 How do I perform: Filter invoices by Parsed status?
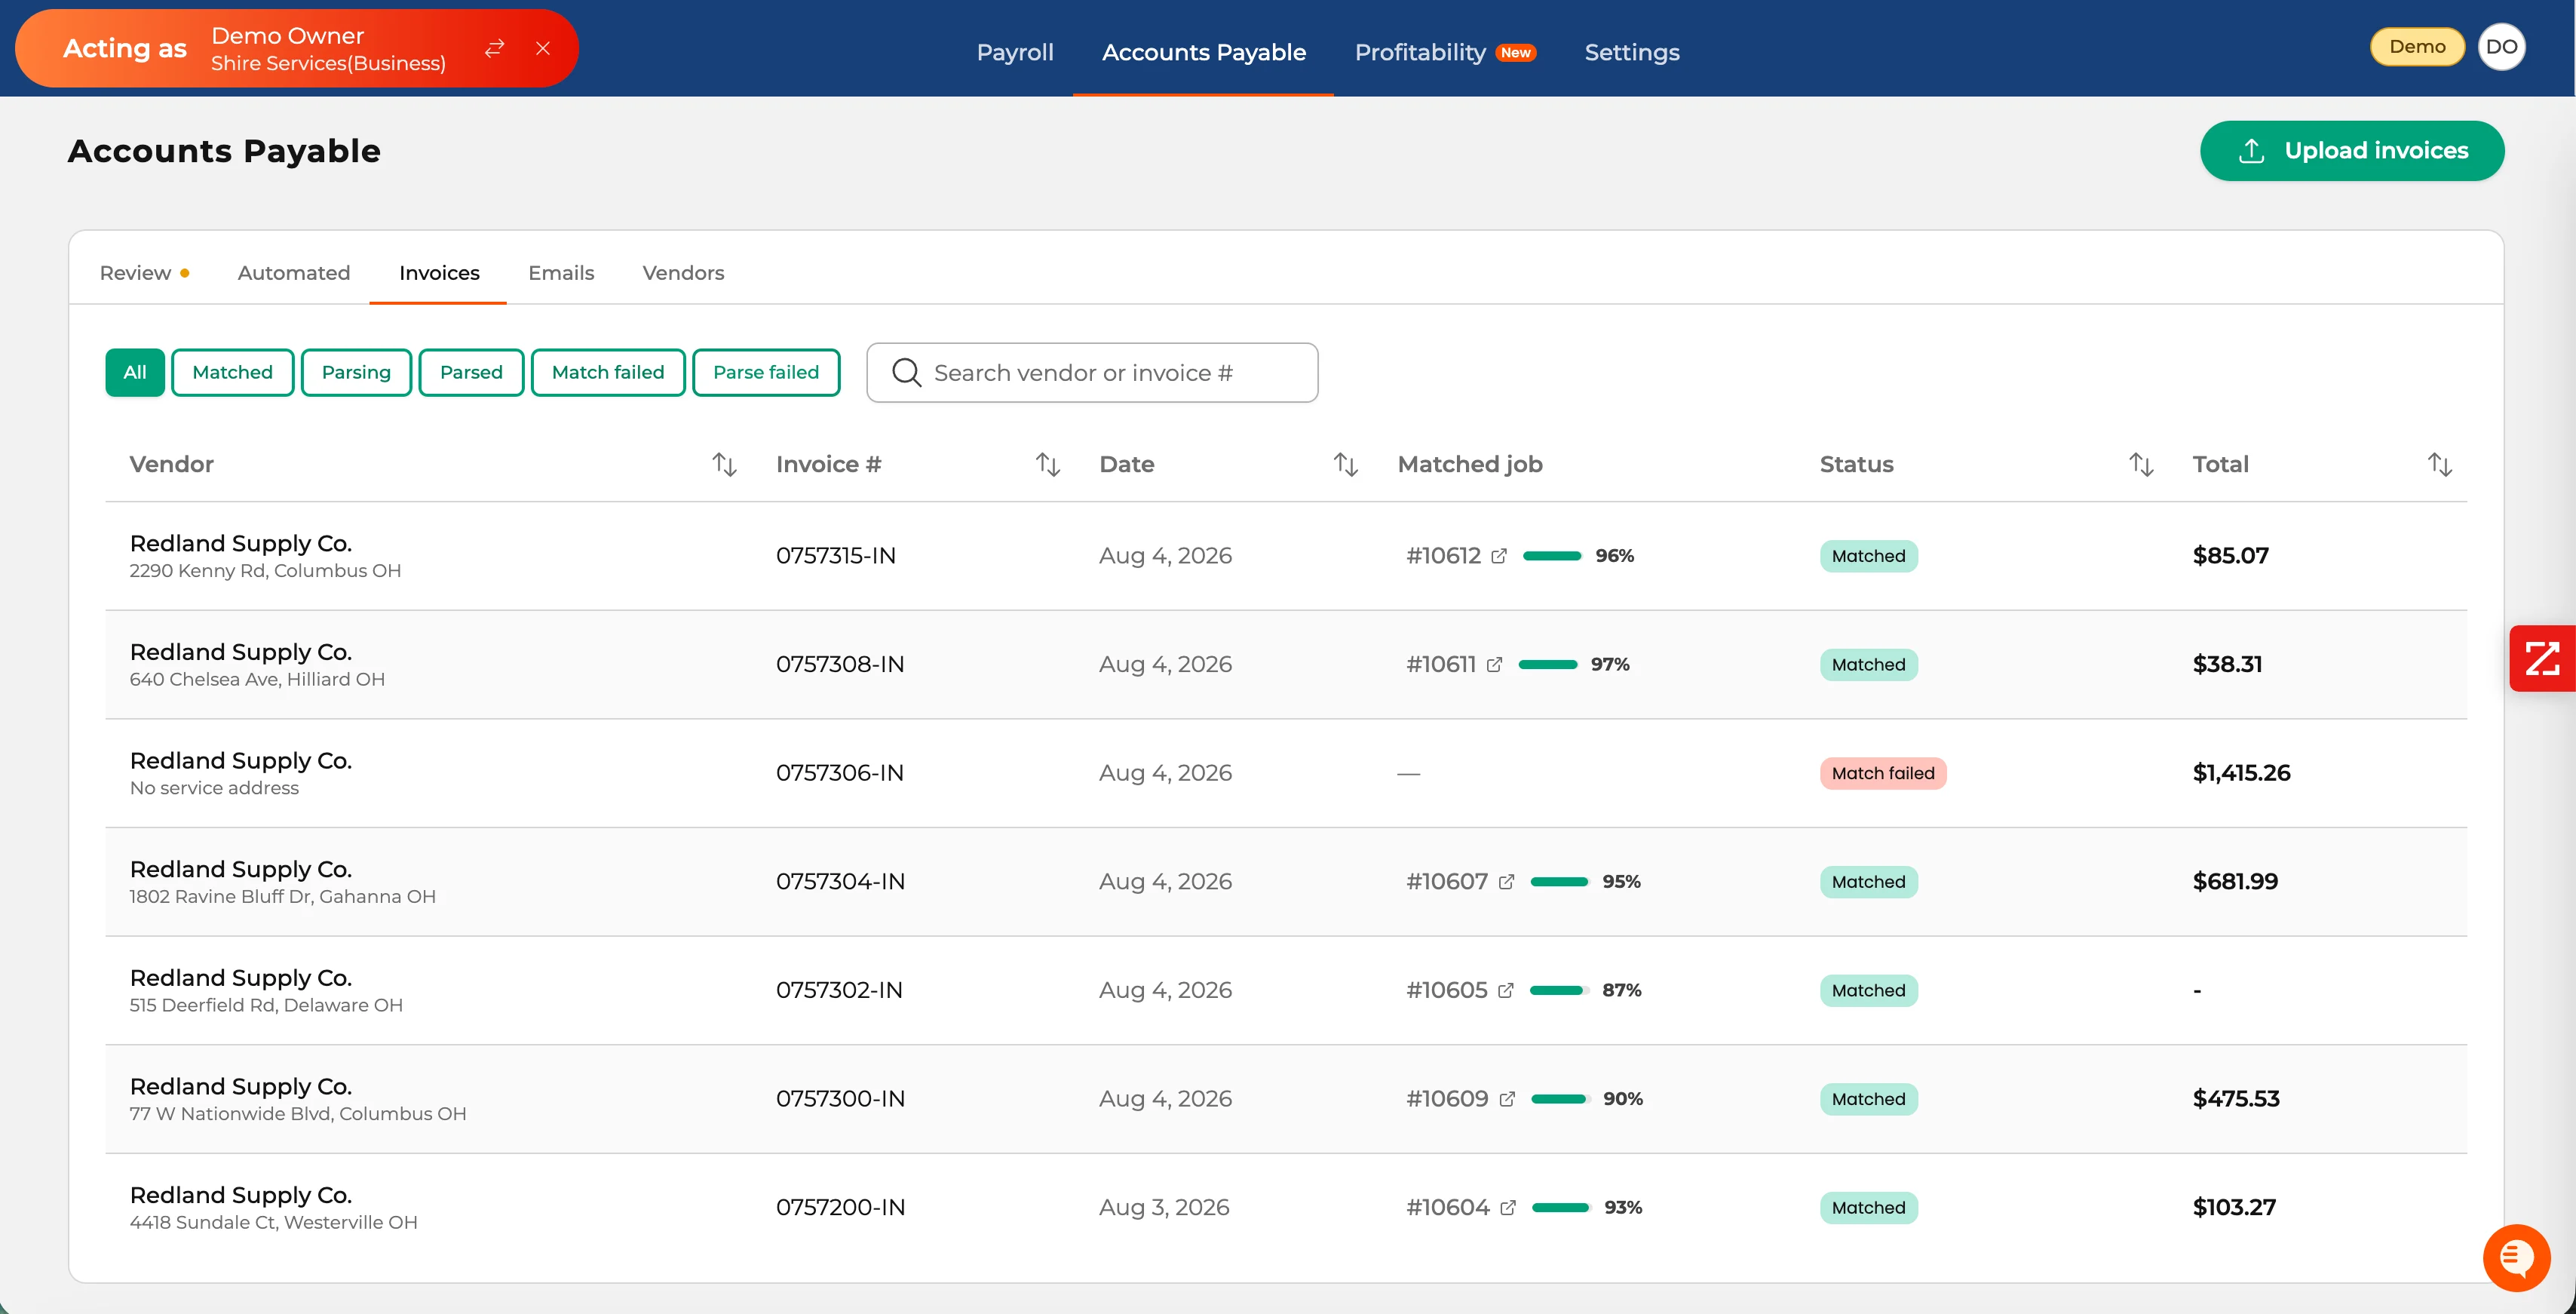471,373
